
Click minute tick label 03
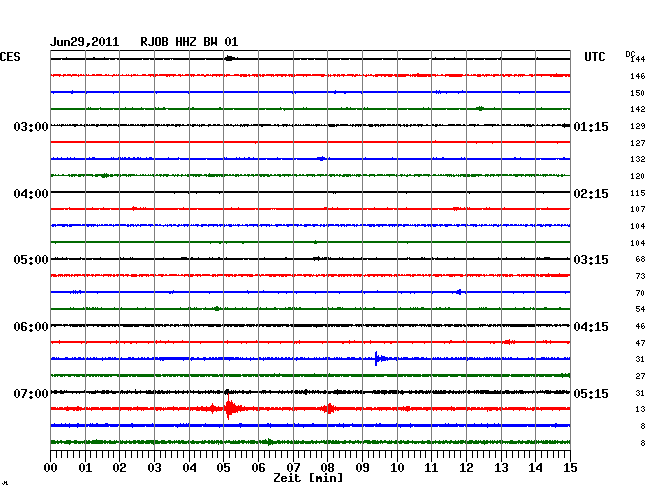[x=154, y=468]
